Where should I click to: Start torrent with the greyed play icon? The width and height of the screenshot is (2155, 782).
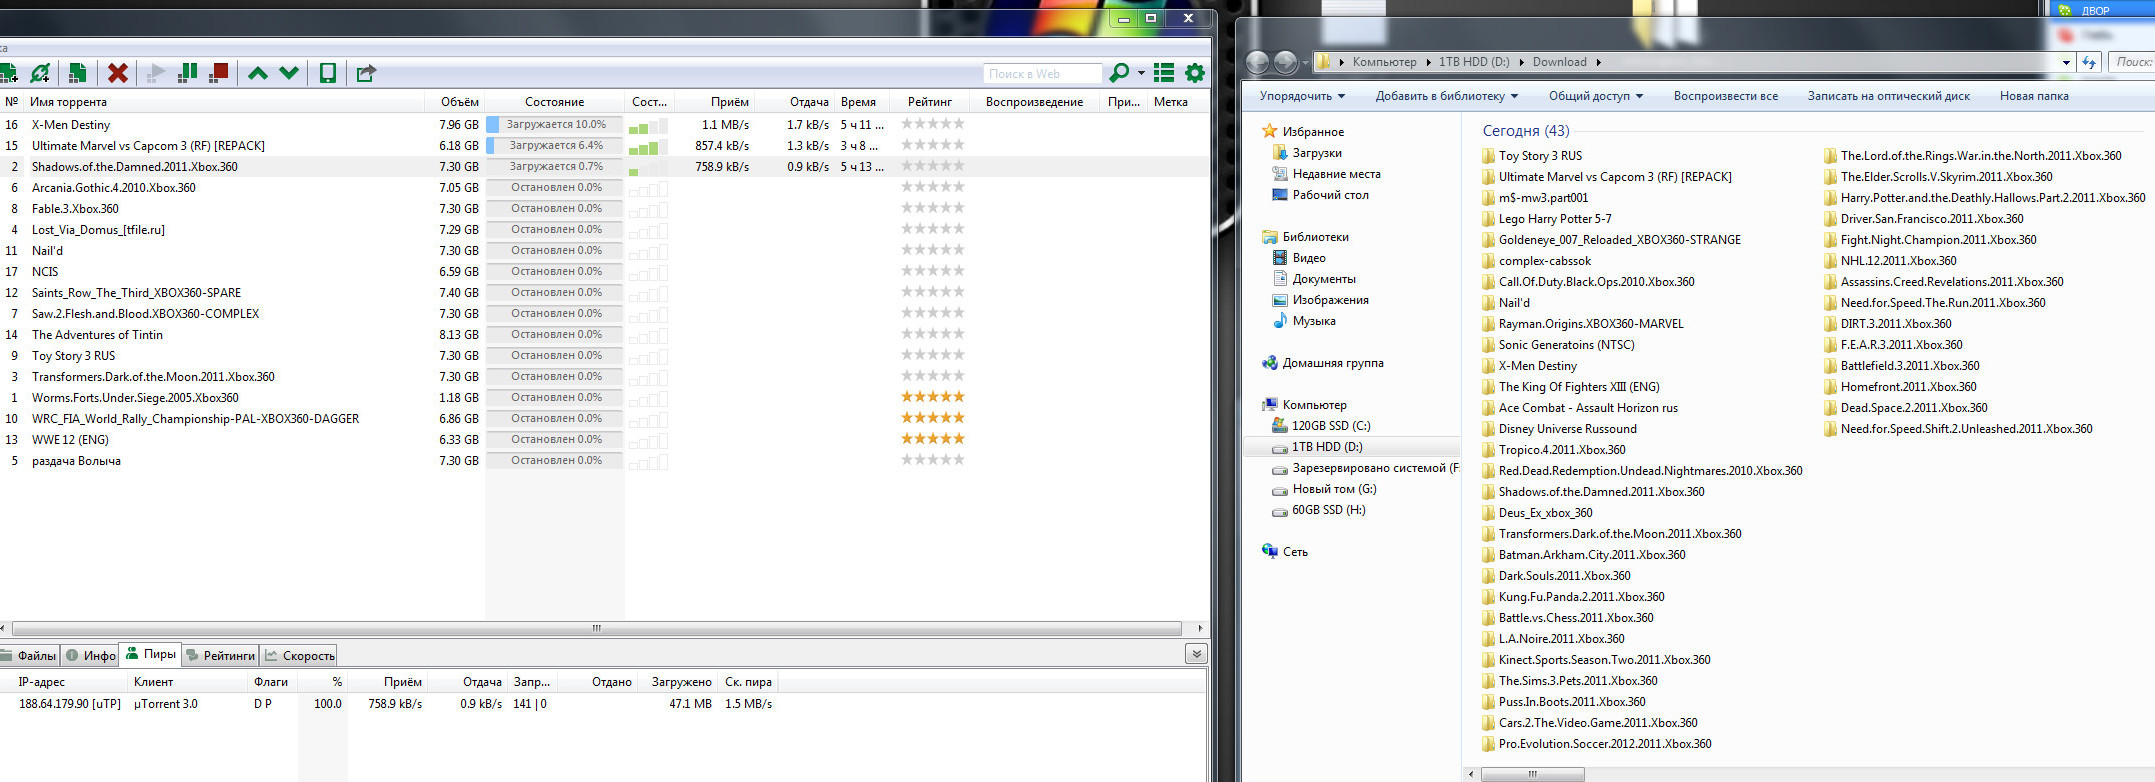pos(156,73)
